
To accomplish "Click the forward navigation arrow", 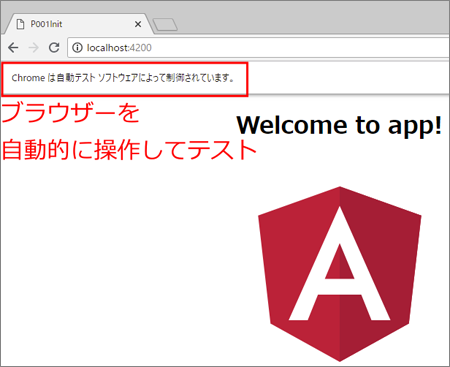I will [33, 48].
